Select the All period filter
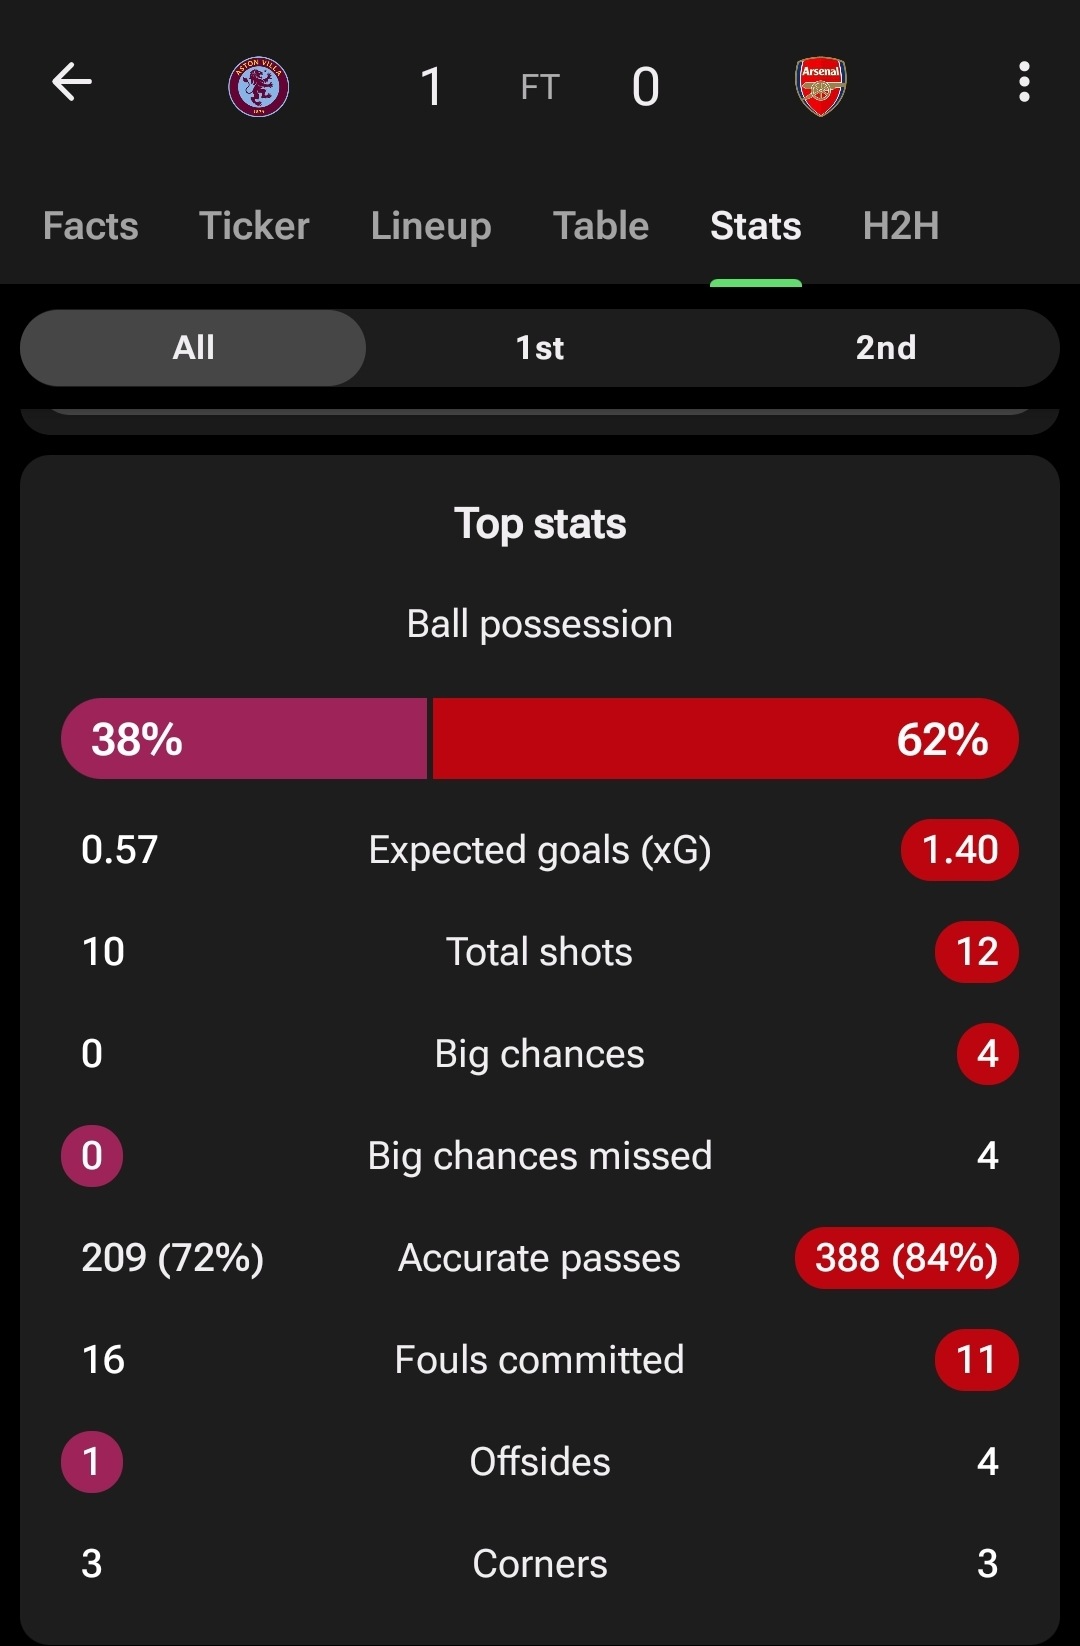Image resolution: width=1080 pixels, height=1646 pixels. click(193, 348)
